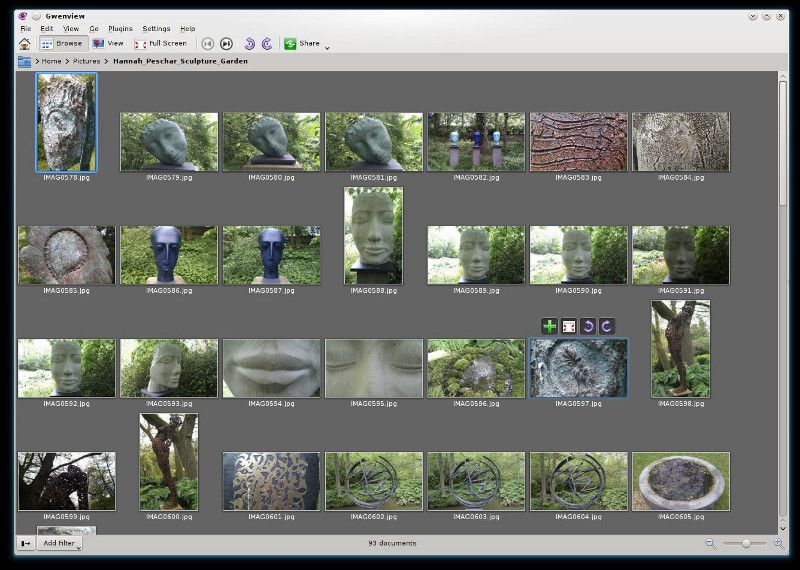The width and height of the screenshot is (800, 570).
Task: Rotate left using toolbar icon
Action: click(x=249, y=44)
